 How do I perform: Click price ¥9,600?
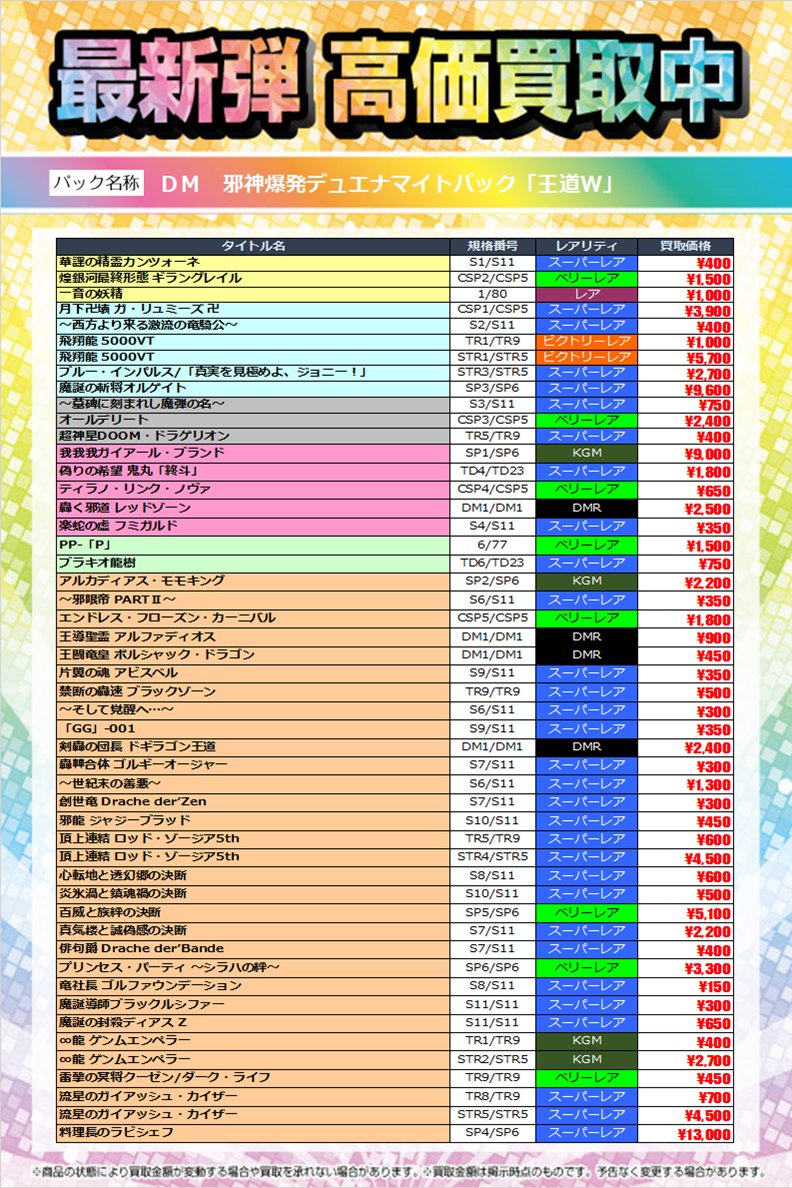[x=708, y=390]
